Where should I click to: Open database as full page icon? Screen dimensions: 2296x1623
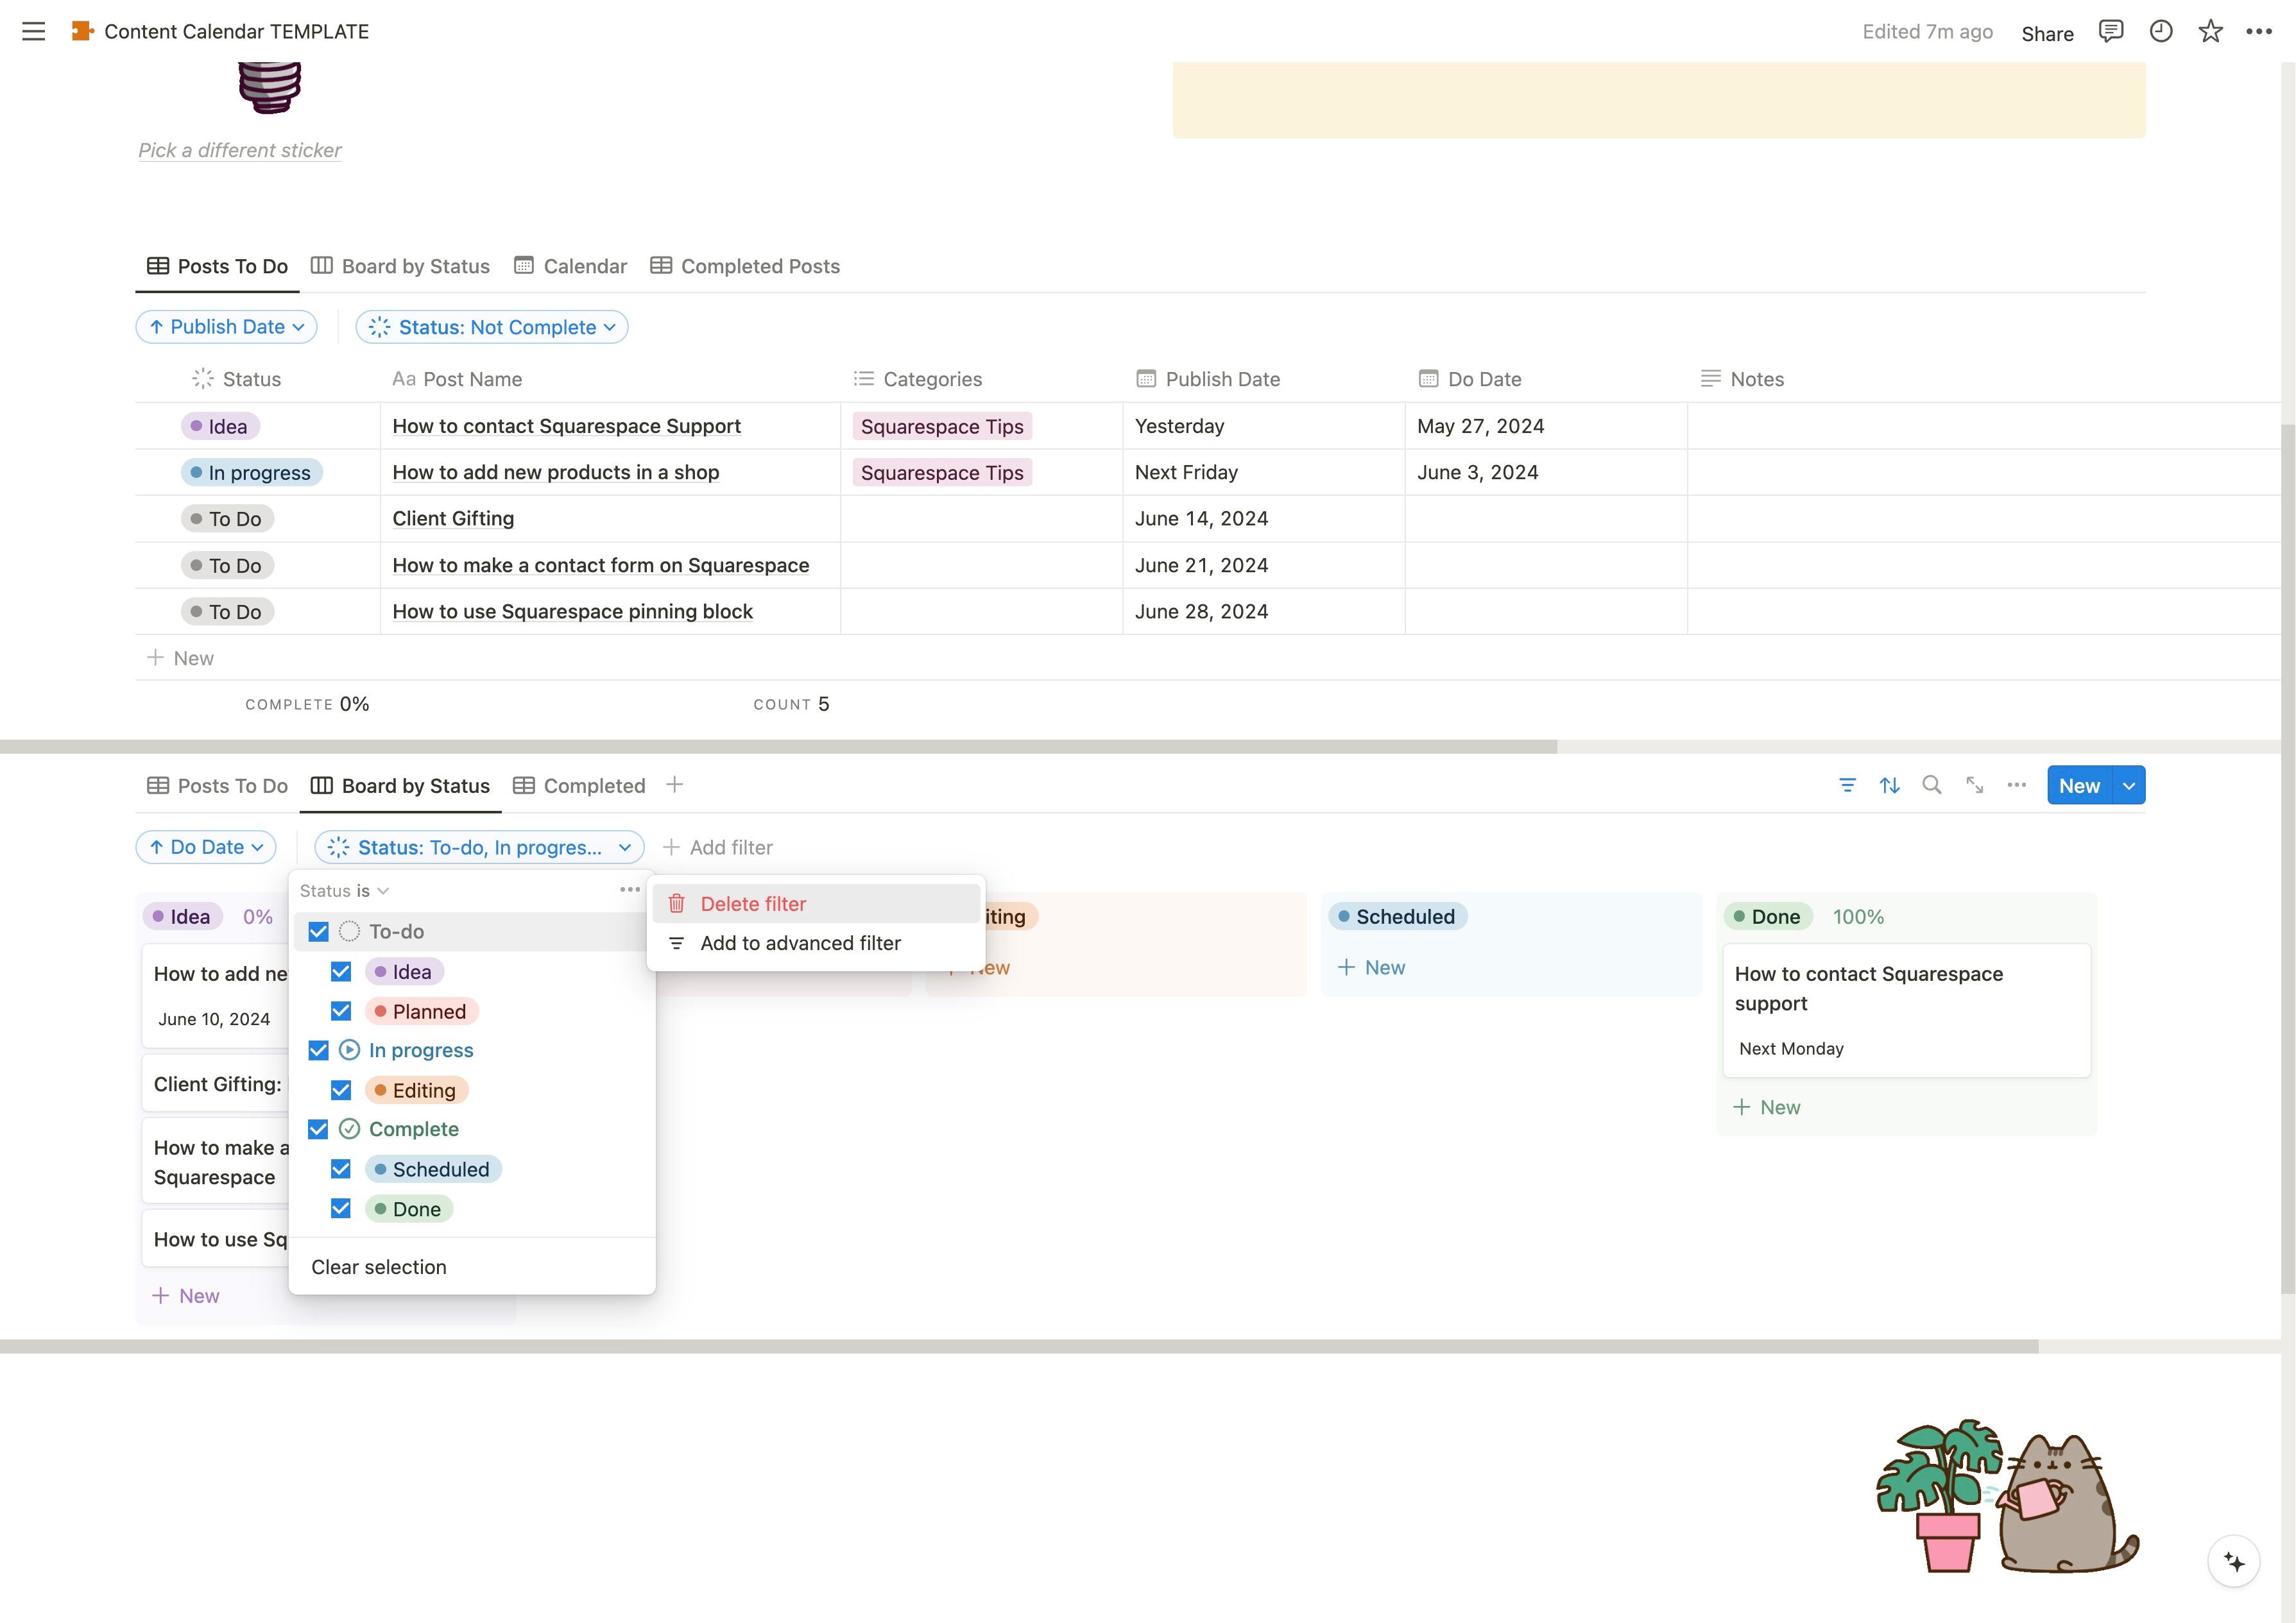click(1974, 786)
